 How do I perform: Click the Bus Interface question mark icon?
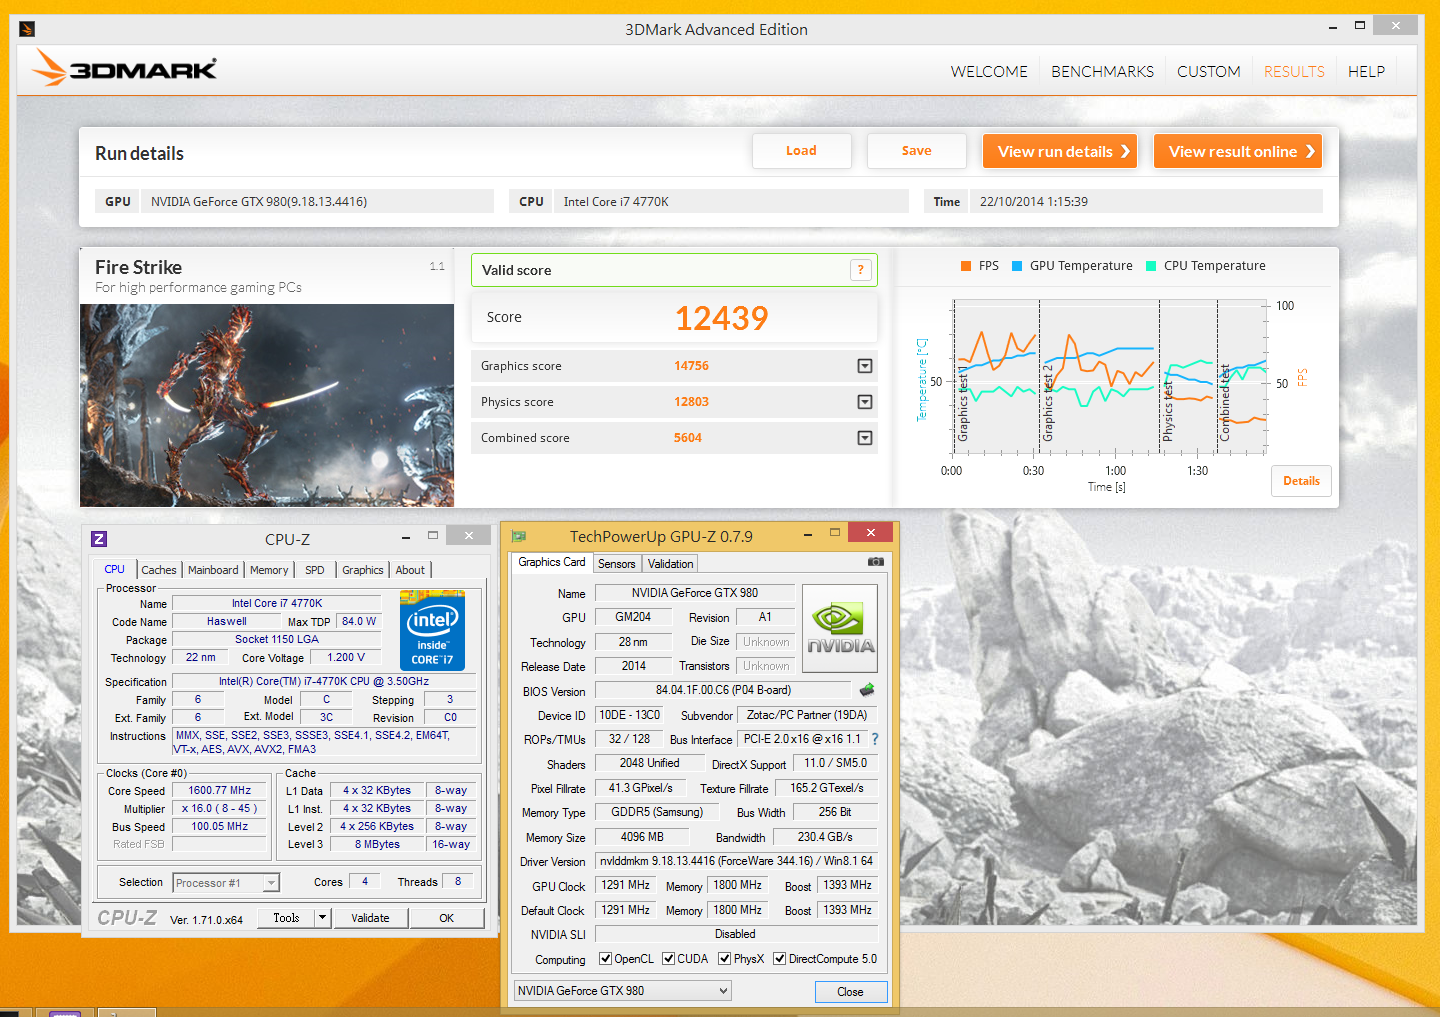coord(875,739)
